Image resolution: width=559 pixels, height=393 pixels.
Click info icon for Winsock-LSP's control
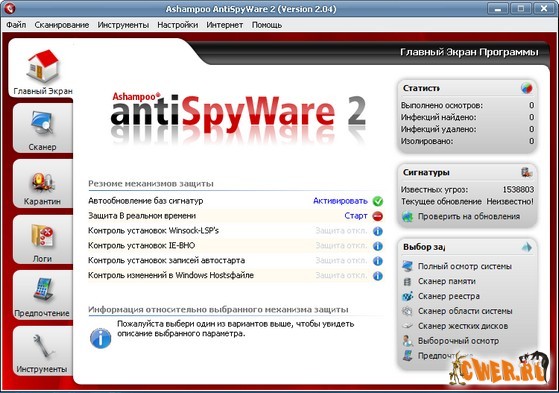[x=378, y=231]
